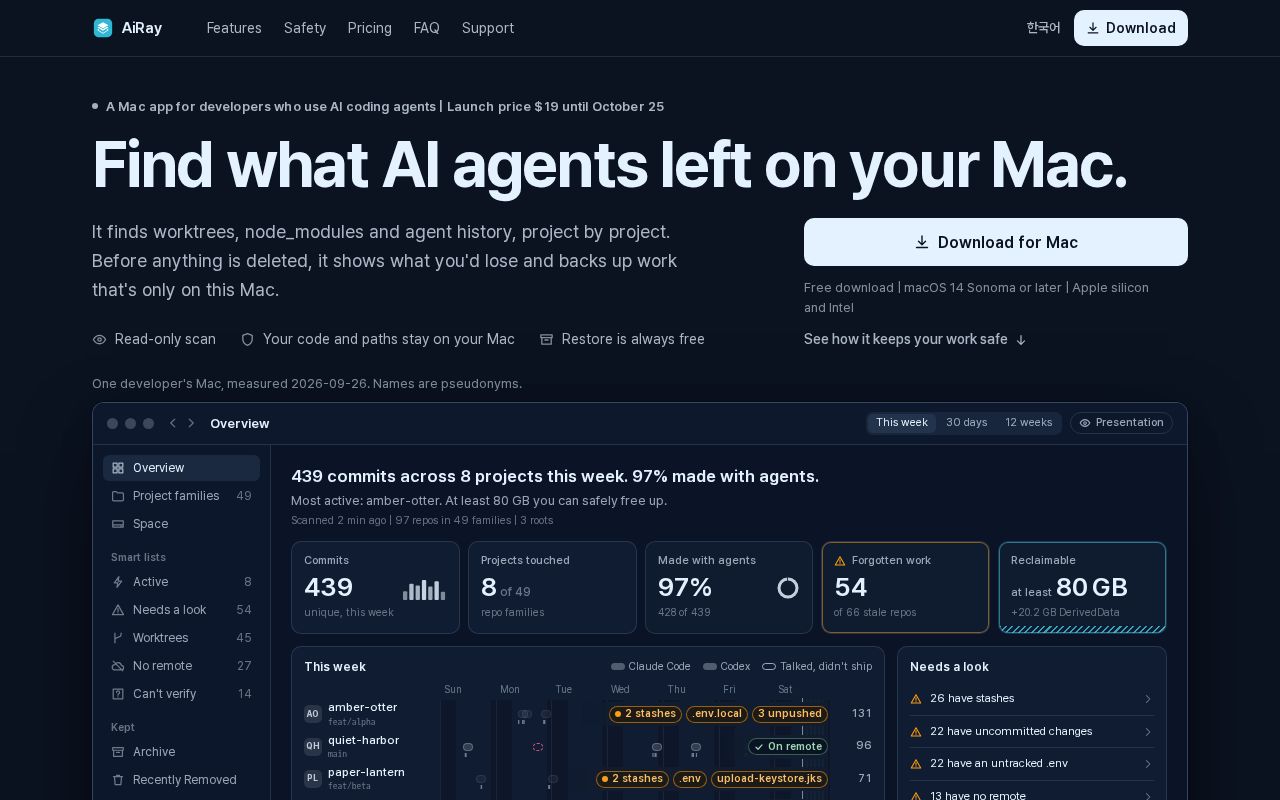Click the paper-lantern PL avatar
The image size is (1280, 800).
[x=313, y=778]
